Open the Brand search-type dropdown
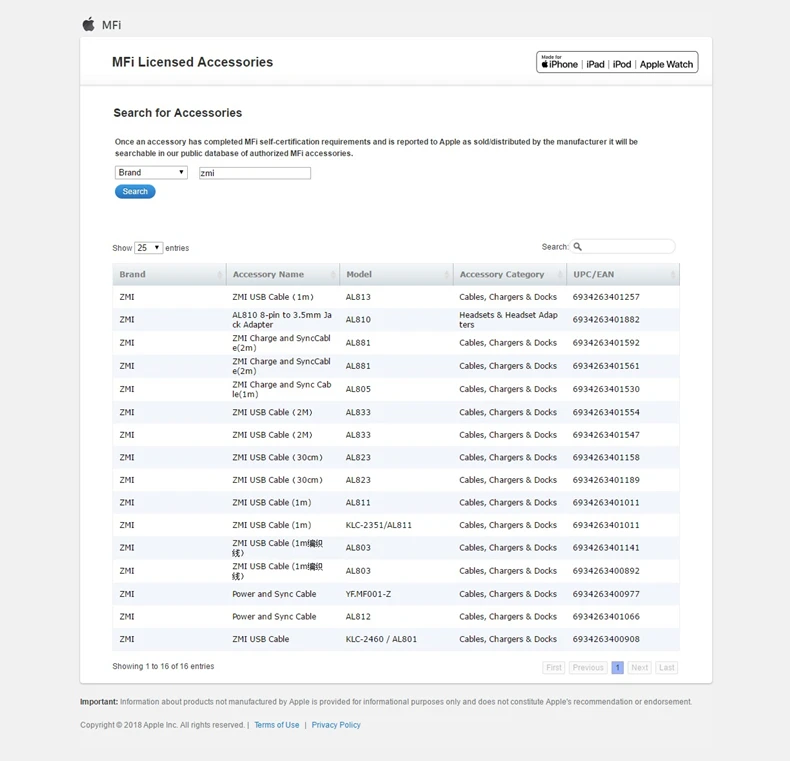Viewport: 790px width, 761px height. click(151, 172)
